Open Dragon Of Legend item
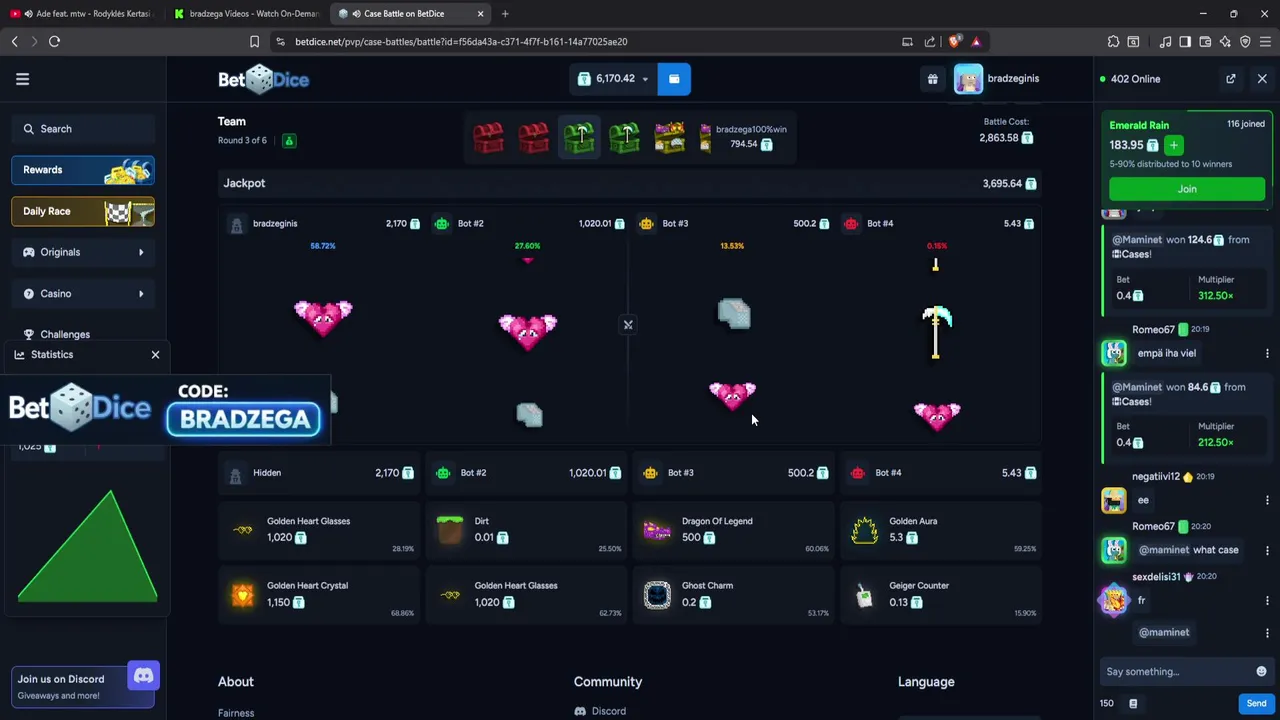The height and width of the screenshot is (720, 1280). click(x=735, y=530)
